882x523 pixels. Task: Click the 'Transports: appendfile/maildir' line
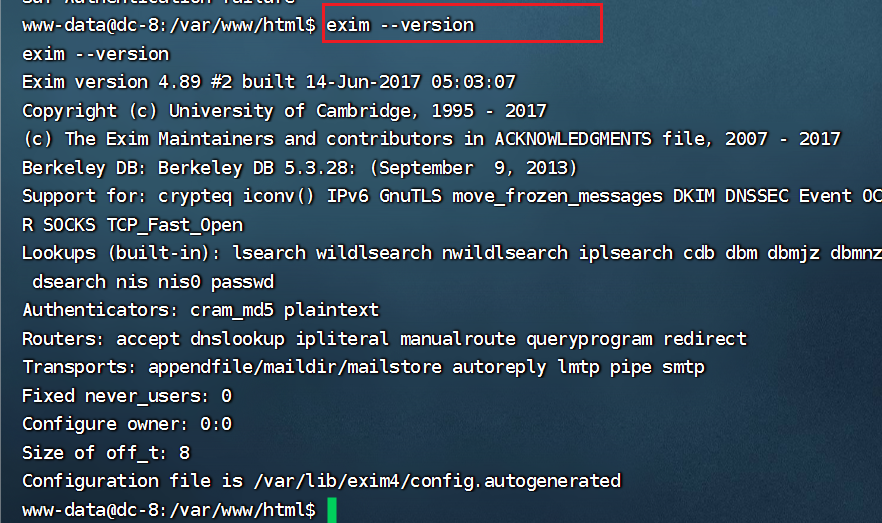point(363,368)
